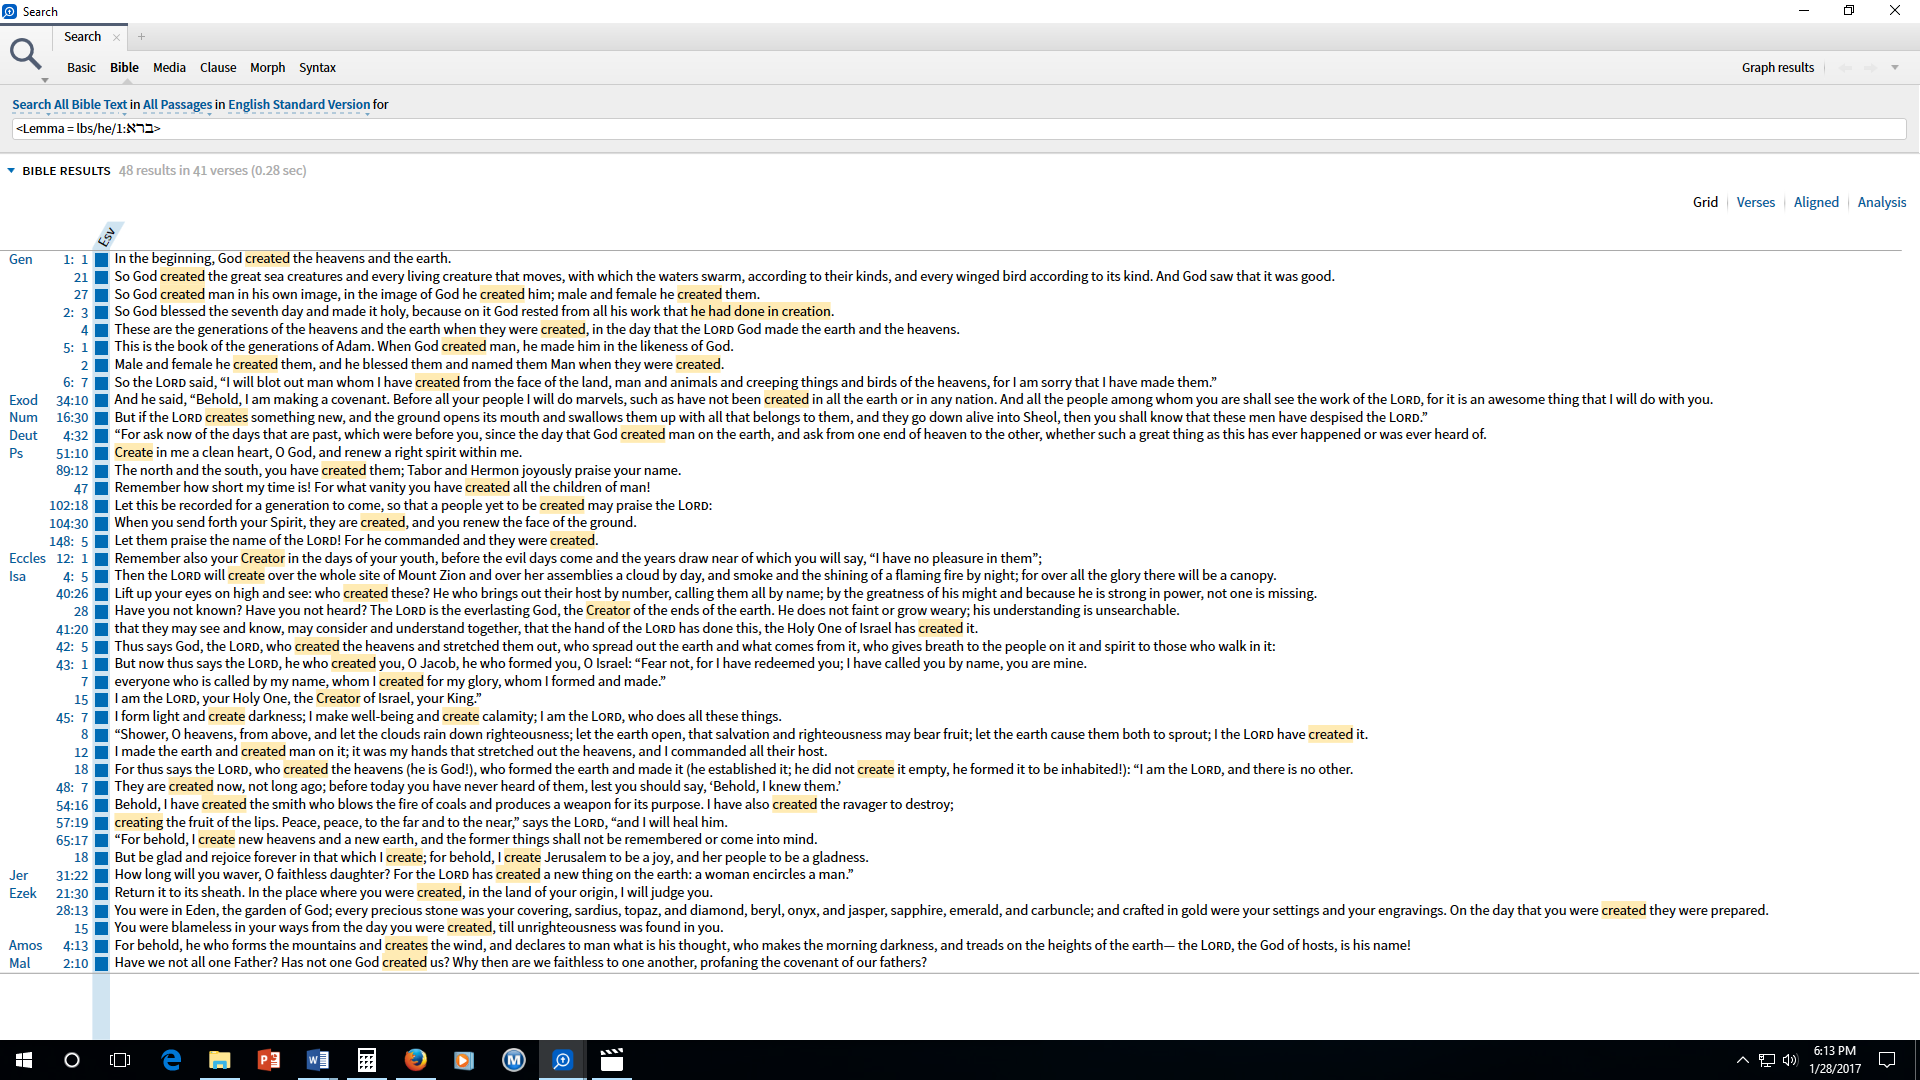Open Genesis 1:1 reference link
The height and width of the screenshot is (1080, 1920).
click(76, 260)
